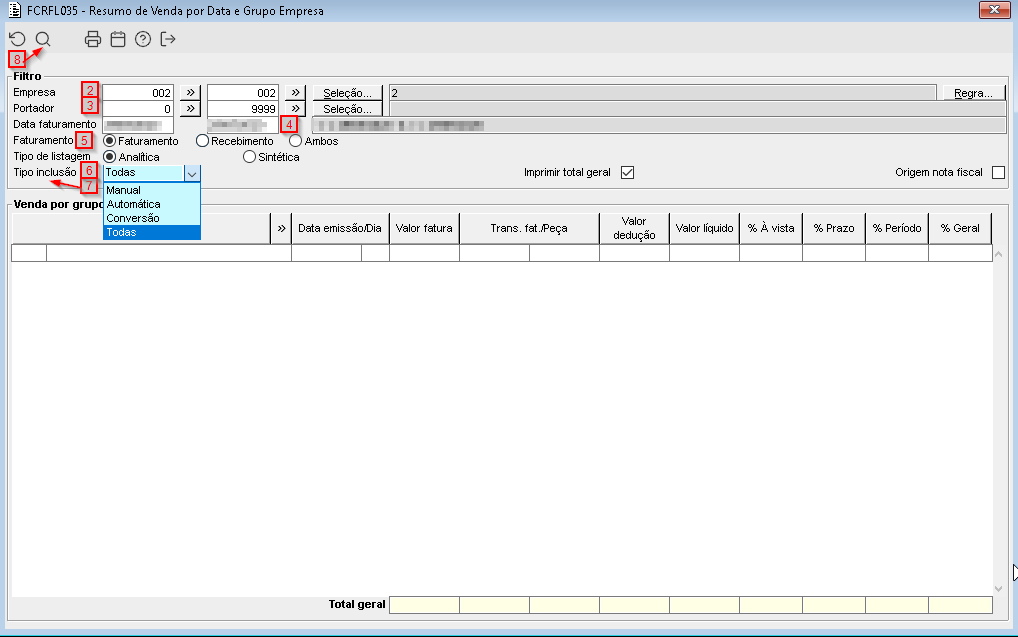The width and height of the screenshot is (1018, 637).
Task: Open the Tipo inclusão dropdown arrow
Action: click(x=192, y=173)
